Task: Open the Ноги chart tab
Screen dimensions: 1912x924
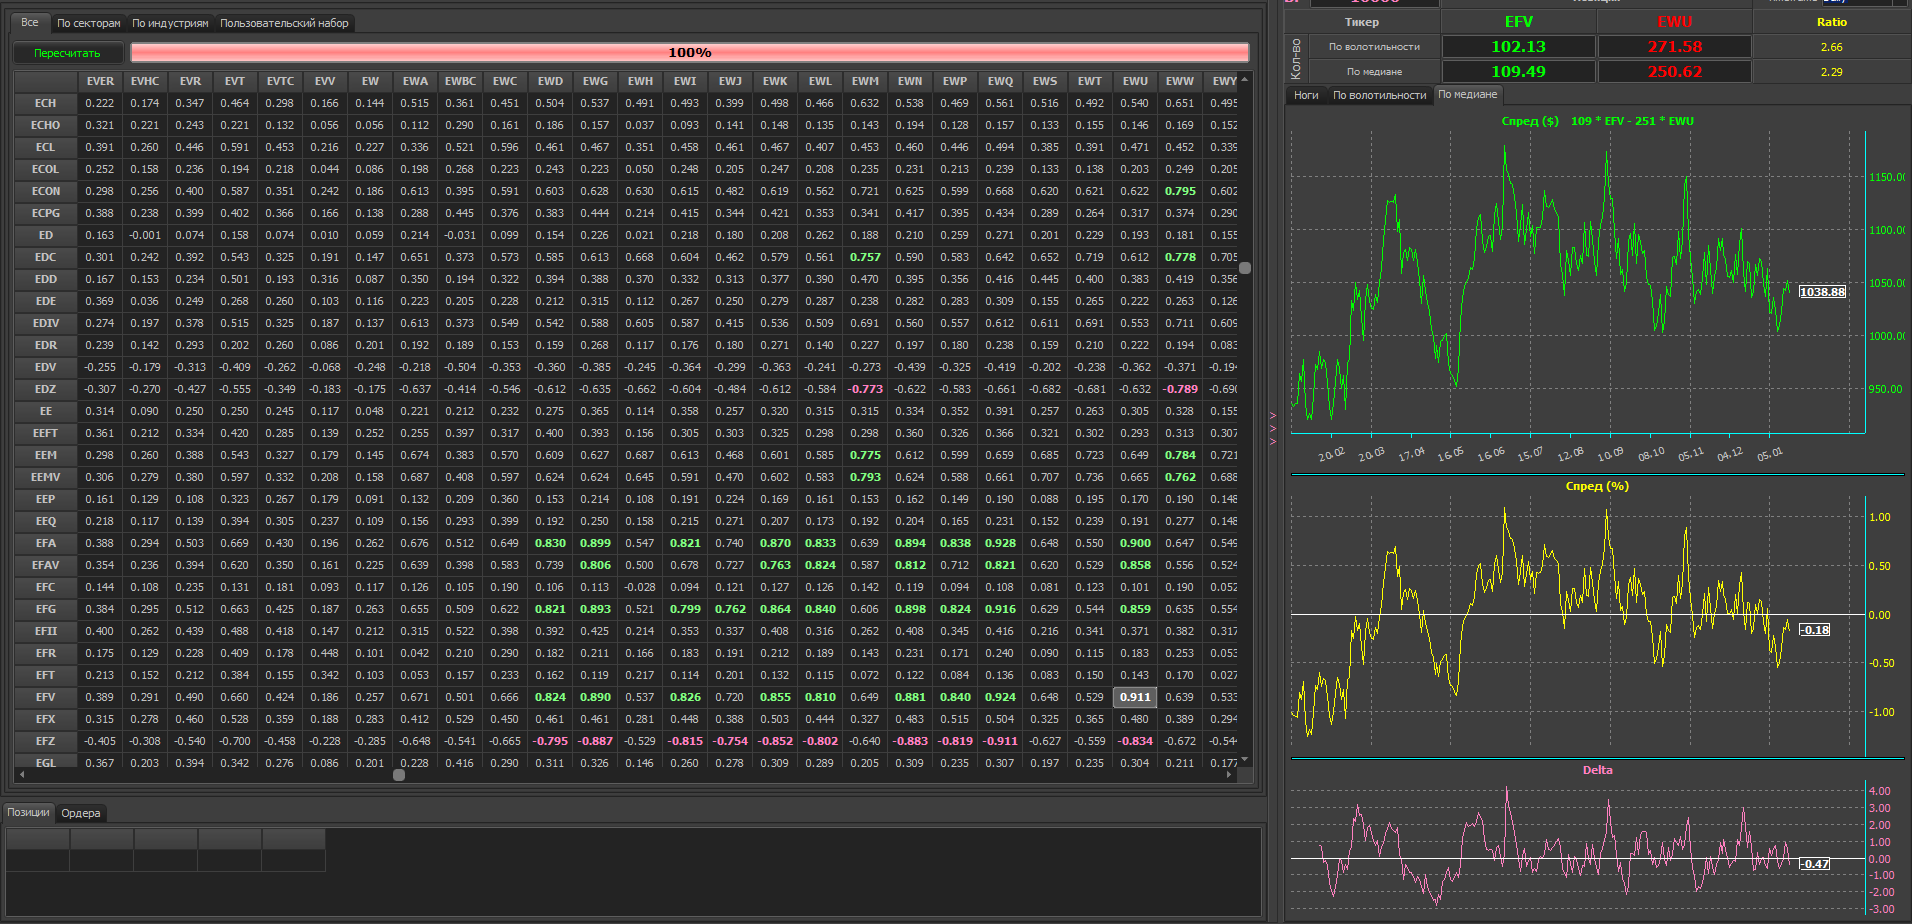Action: (x=1306, y=95)
